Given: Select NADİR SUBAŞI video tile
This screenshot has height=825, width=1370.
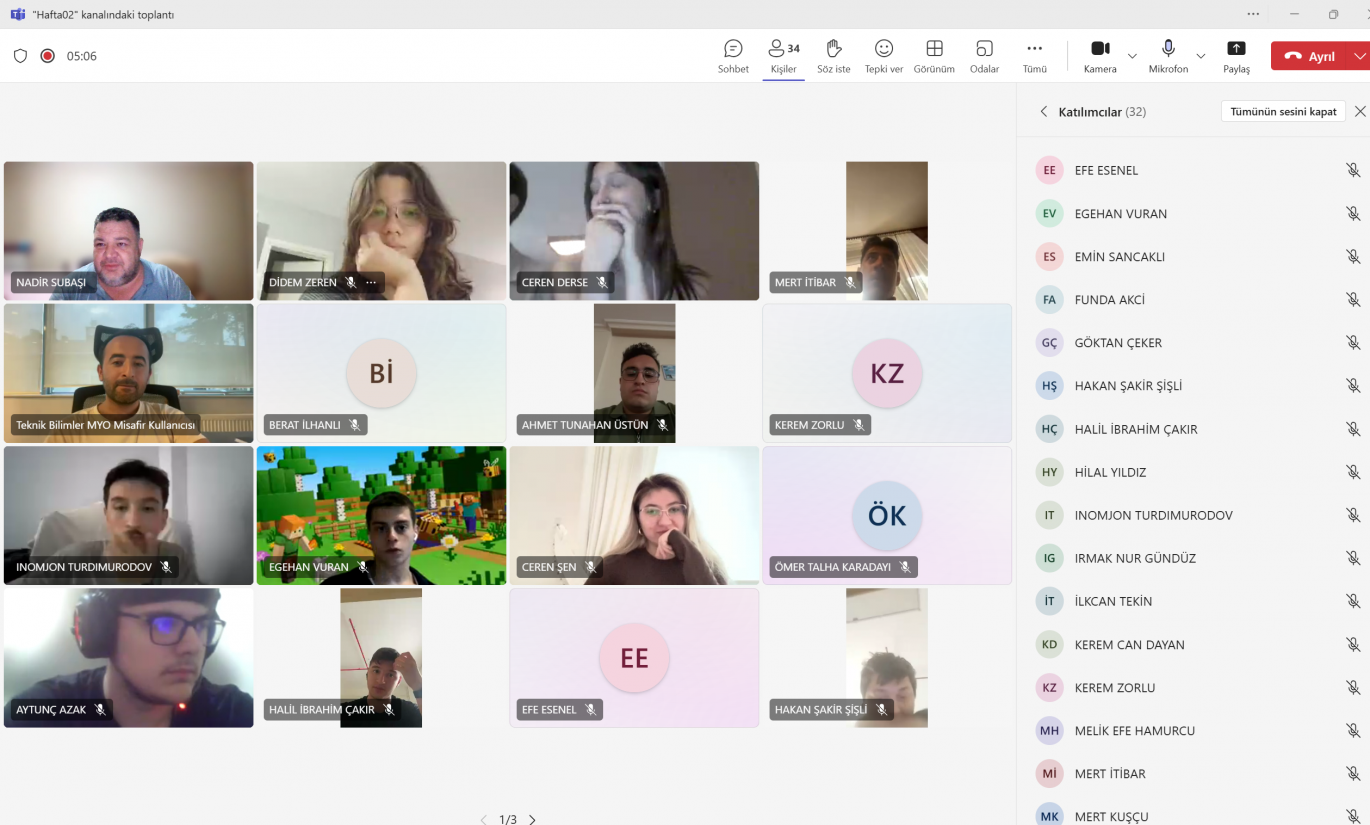Looking at the screenshot, I should point(128,231).
